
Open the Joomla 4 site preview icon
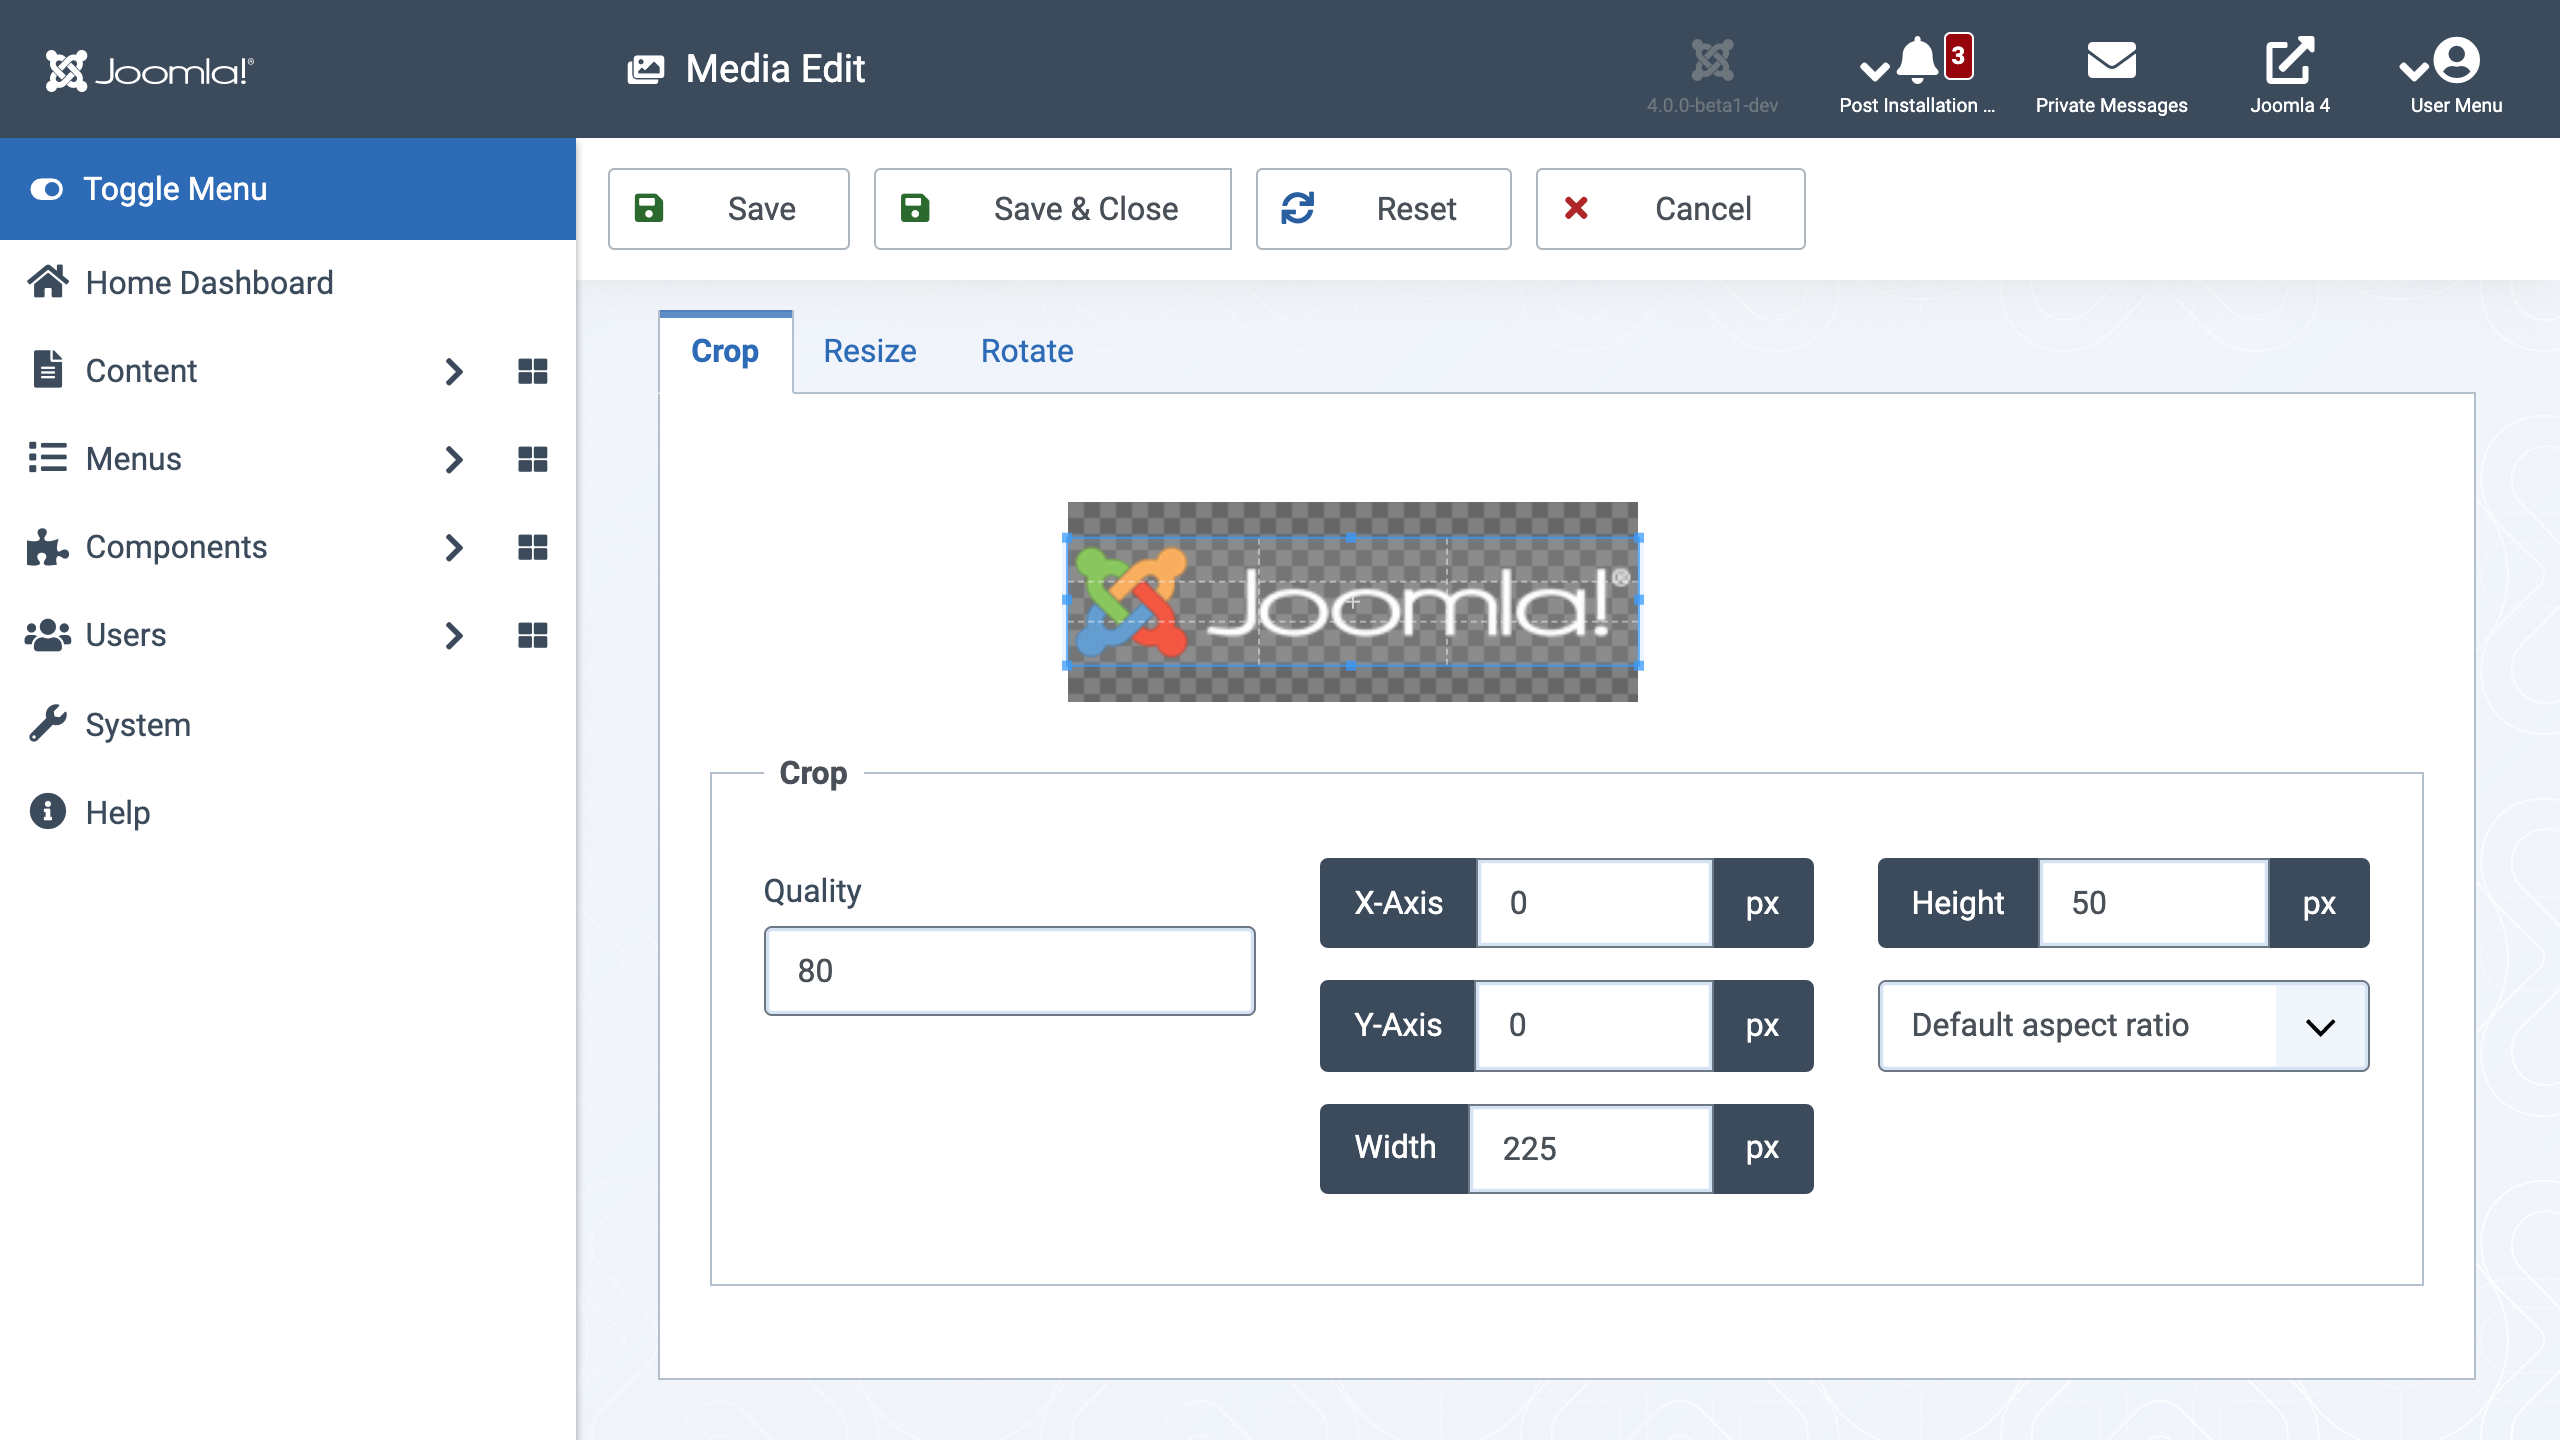coord(2290,61)
